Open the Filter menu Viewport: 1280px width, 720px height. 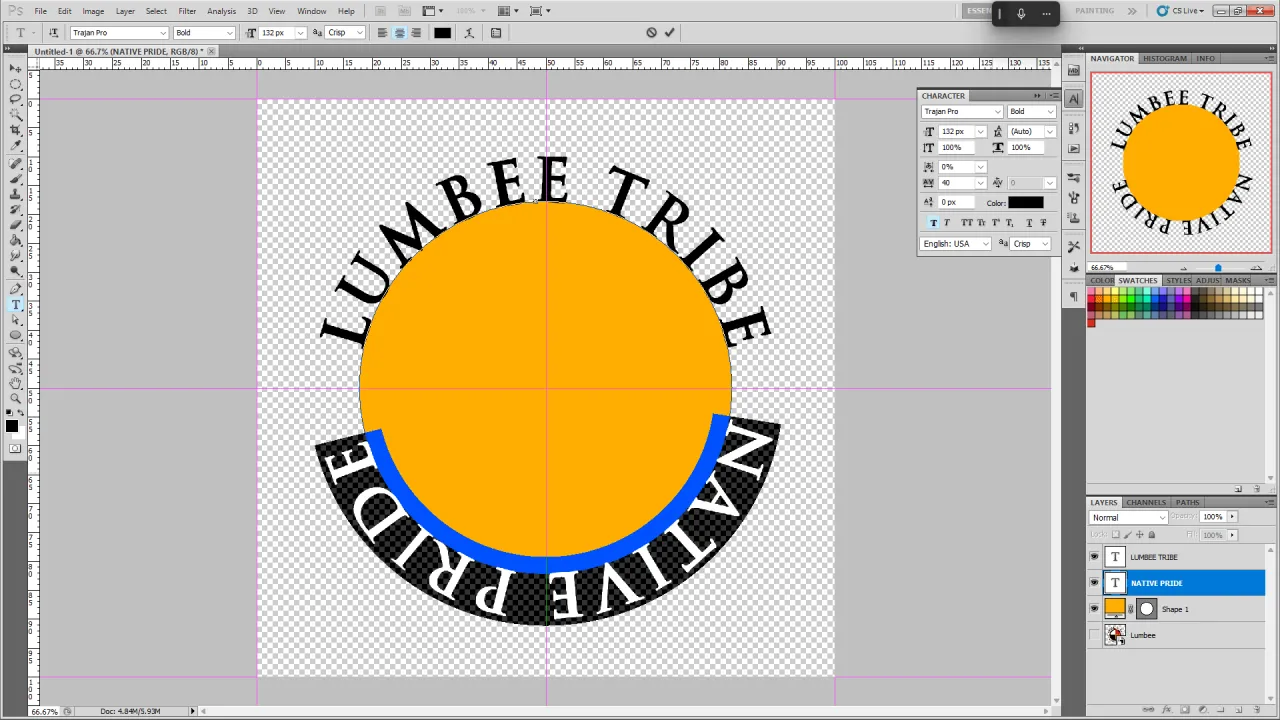pyautogui.click(x=187, y=11)
